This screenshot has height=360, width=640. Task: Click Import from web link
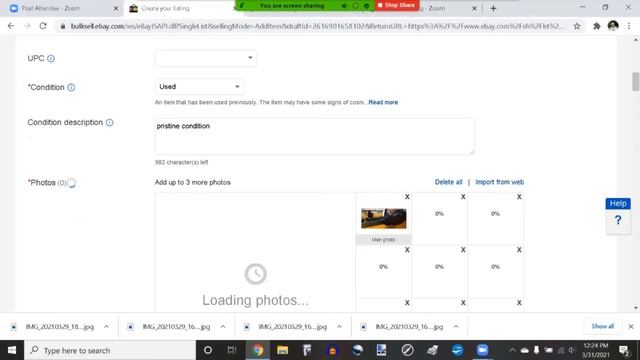499,182
